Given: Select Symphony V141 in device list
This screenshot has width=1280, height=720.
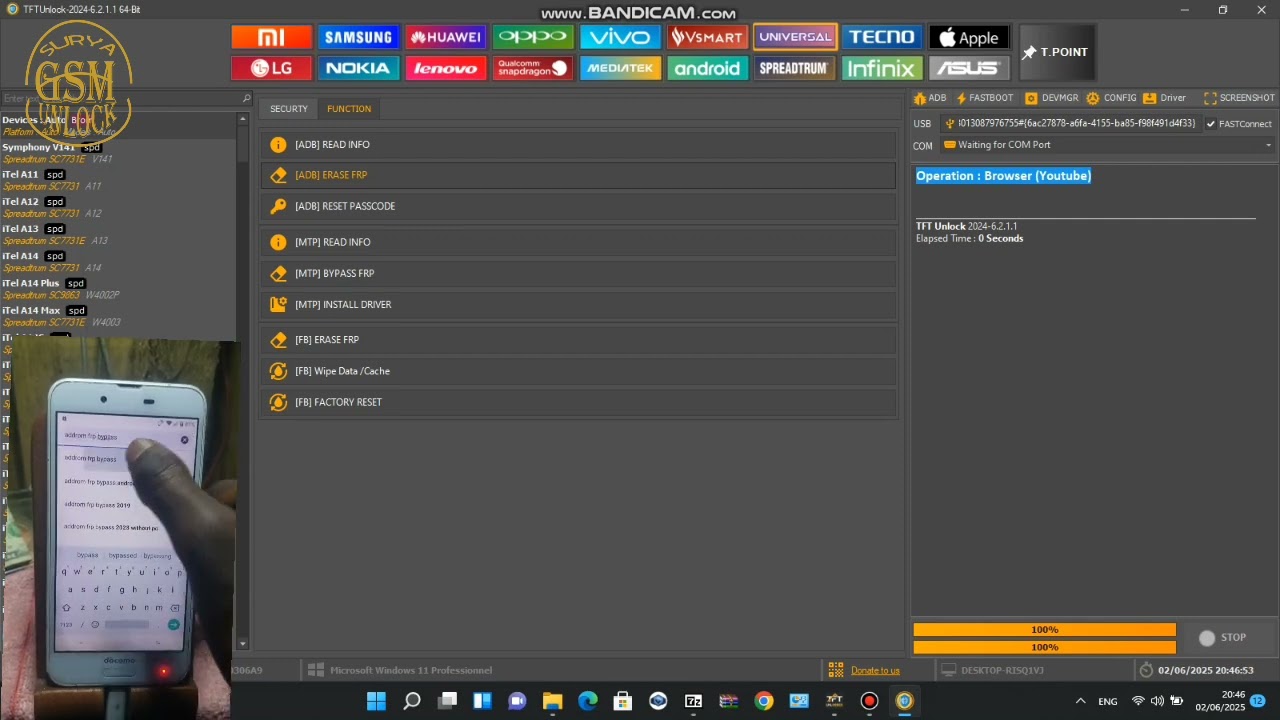Looking at the screenshot, I should pyautogui.click(x=118, y=153).
